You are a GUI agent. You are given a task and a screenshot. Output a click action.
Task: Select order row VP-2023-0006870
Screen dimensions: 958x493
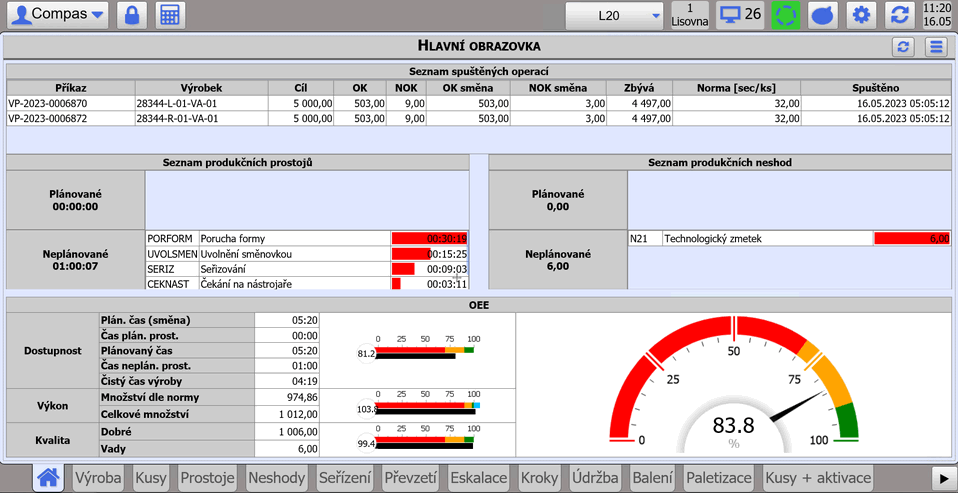click(478, 103)
